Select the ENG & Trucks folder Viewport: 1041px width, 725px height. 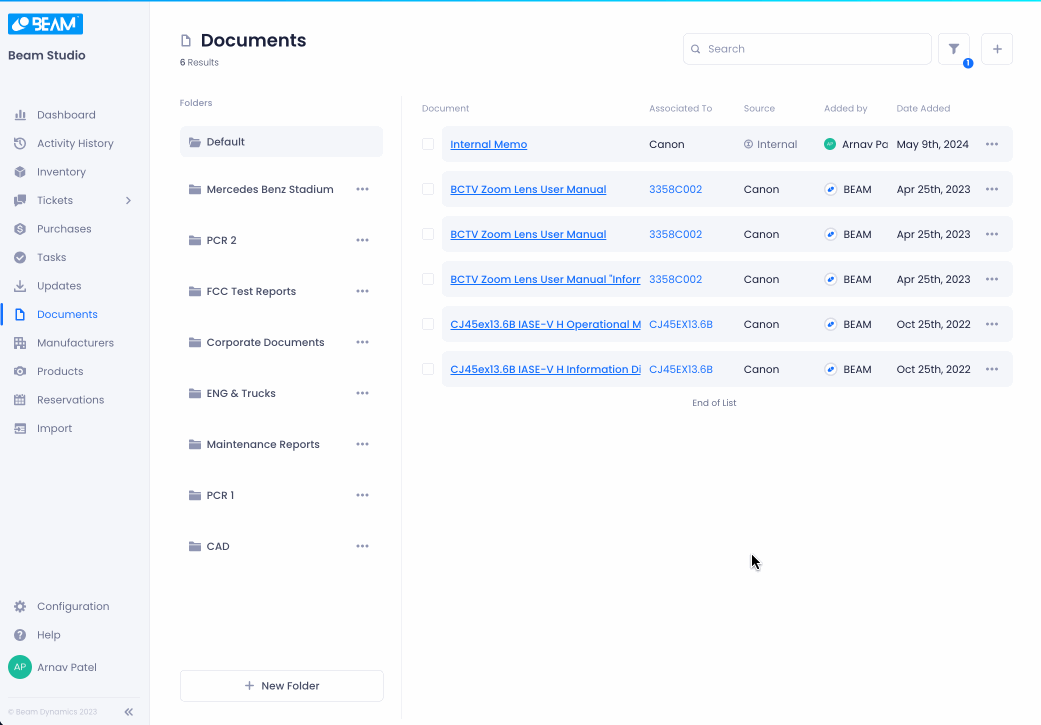pyautogui.click(x=240, y=393)
